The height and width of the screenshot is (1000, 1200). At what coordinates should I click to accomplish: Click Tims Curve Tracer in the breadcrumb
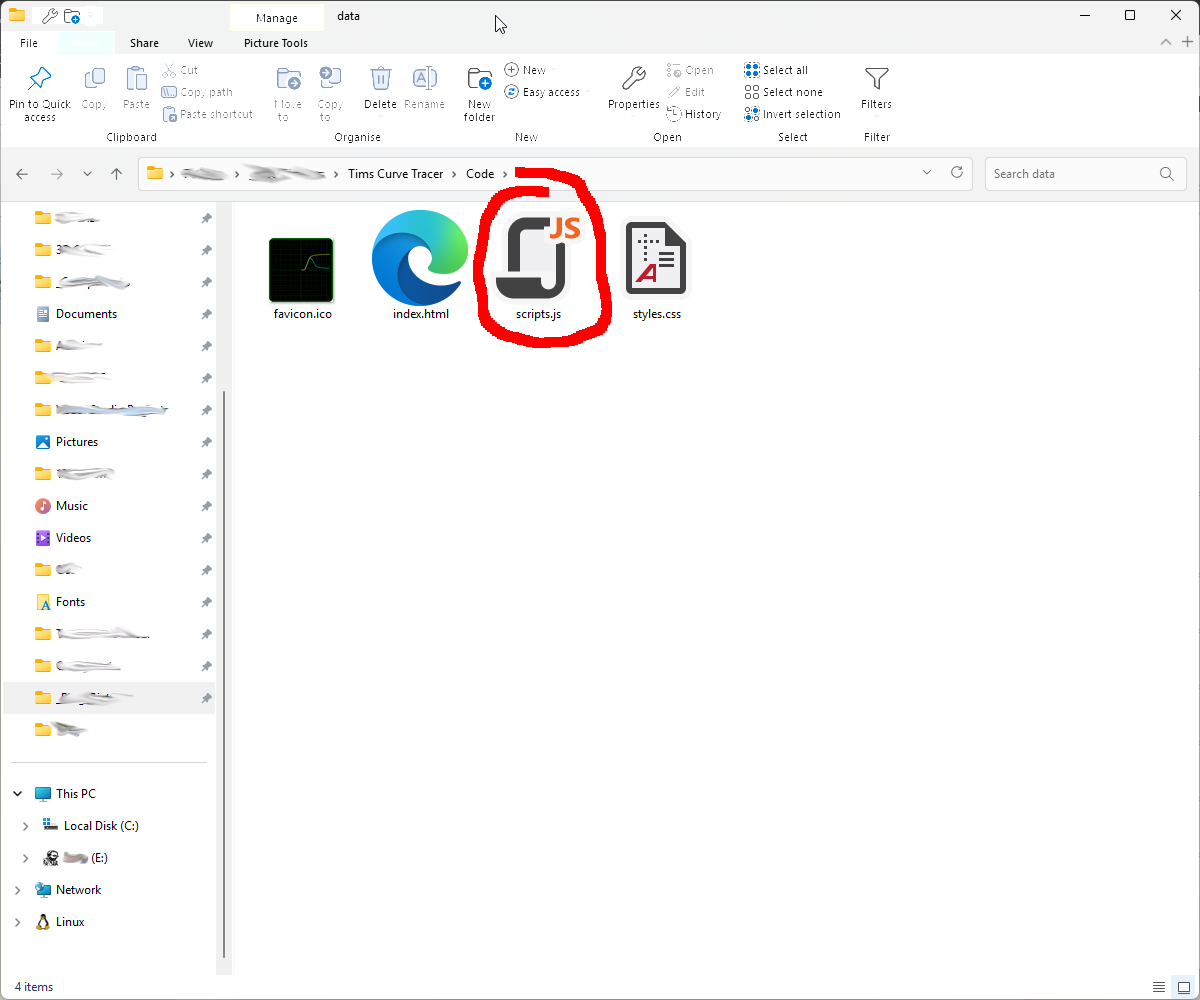point(396,174)
